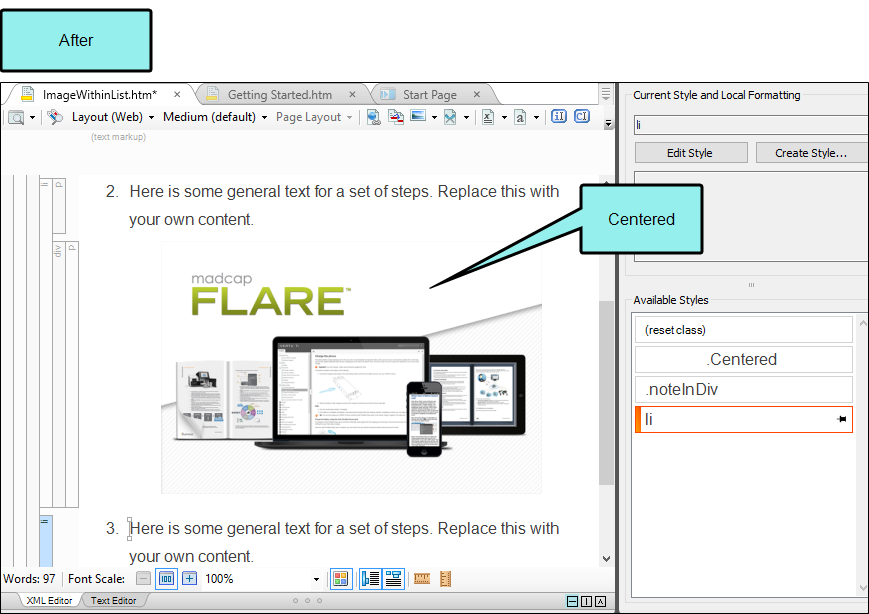
Task: Click the insert image icon
Action: (418, 116)
